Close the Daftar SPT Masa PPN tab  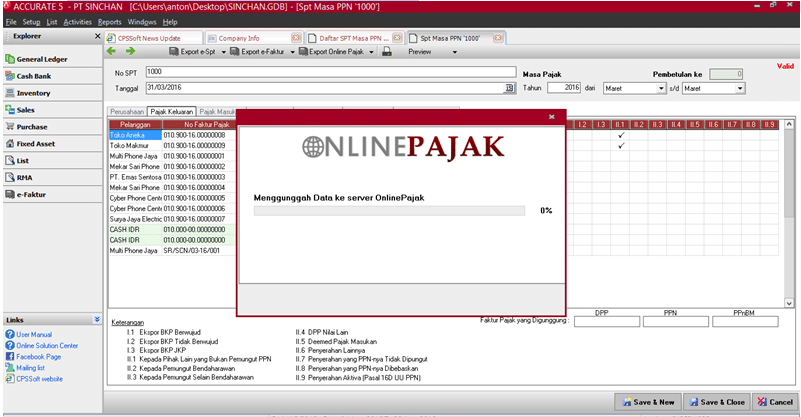pyautogui.click(x=397, y=38)
